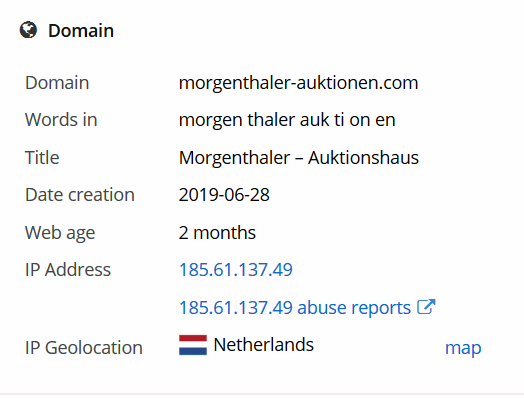This screenshot has height=398, width=524.
Task: Click the external link icon after abuse reports
Action: (x=426, y=306)
